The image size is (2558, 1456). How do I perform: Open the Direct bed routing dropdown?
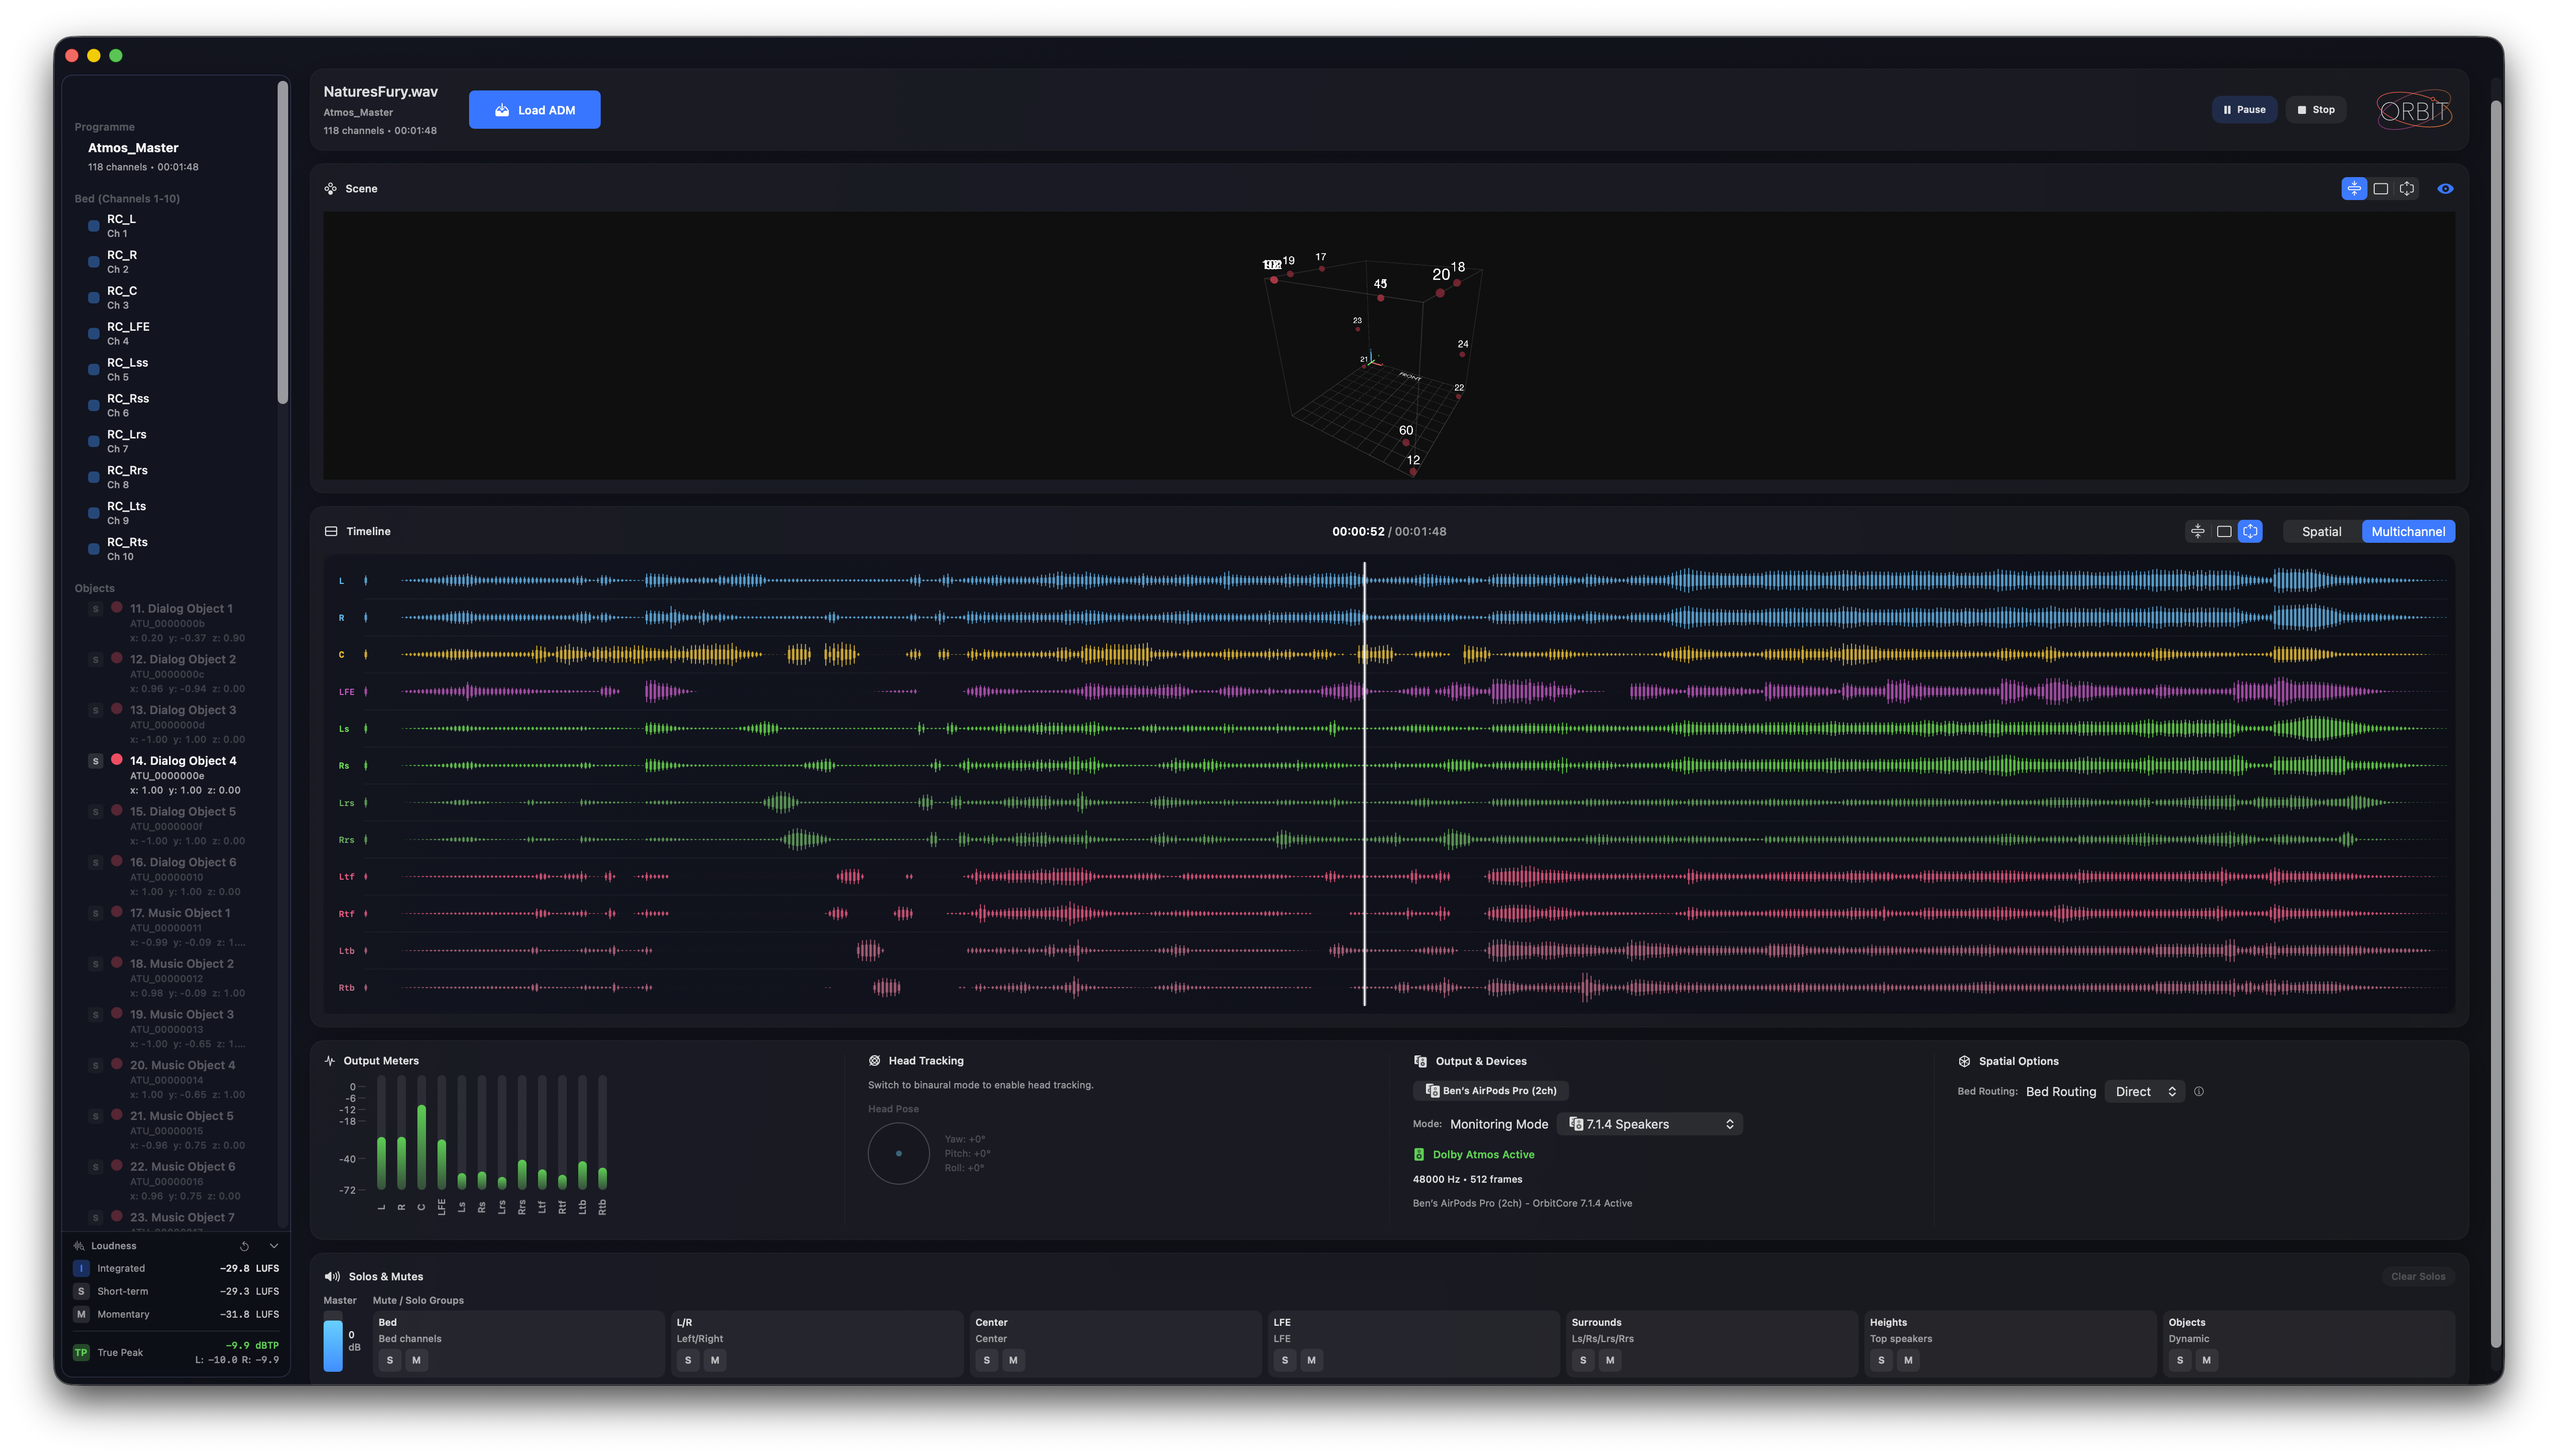pos(2144,1091)
